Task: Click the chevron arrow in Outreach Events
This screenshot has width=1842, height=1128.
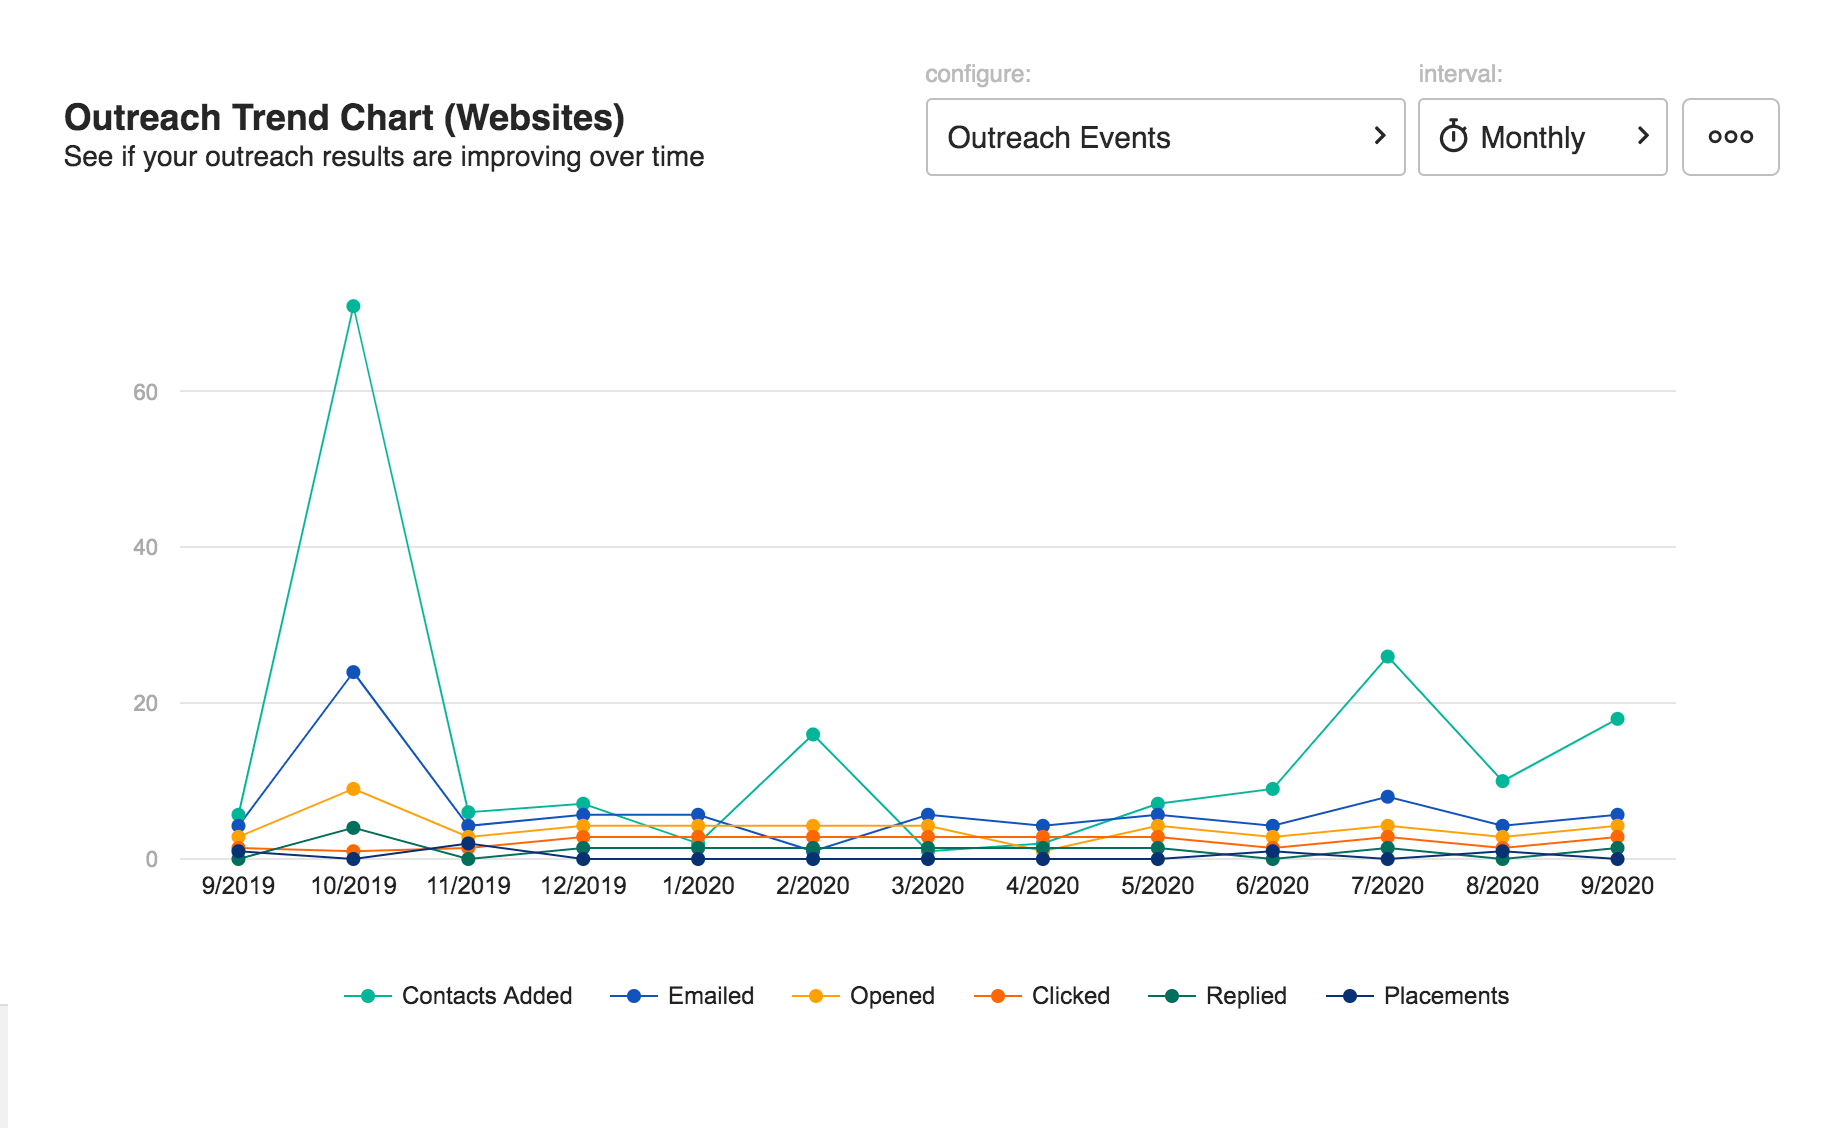Action: click(x=1380, y=136)
